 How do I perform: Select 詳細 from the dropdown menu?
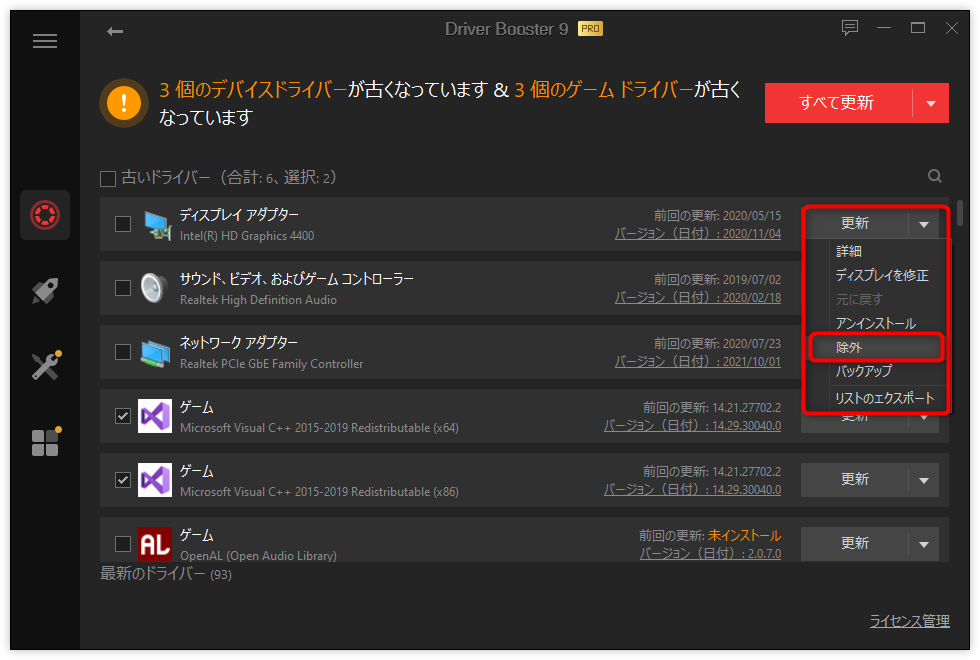pyautogui.click(x=849, y=251)
